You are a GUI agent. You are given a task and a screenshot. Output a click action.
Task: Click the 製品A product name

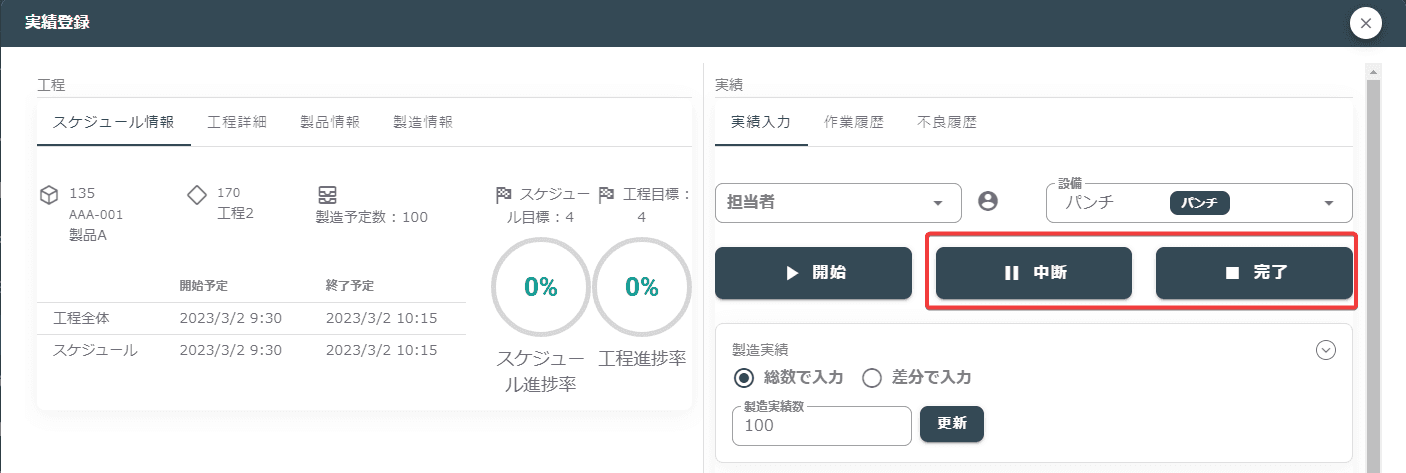pos(88,236)
